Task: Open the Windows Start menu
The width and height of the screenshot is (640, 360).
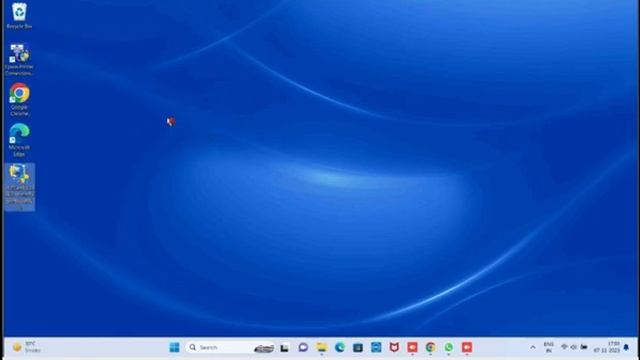Action: pos(174,347)
